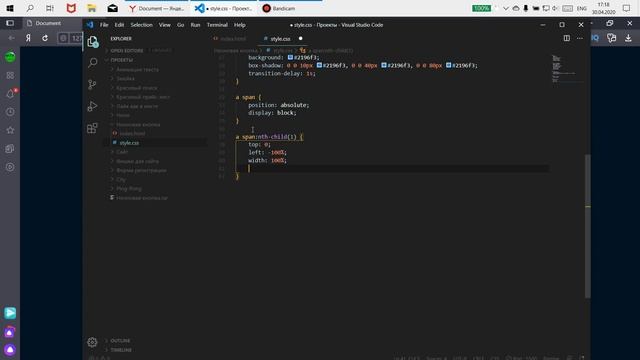
Task: Collapse the Неоновая кнопка folder
Action: pyautogui.click(x=138, y=124)
